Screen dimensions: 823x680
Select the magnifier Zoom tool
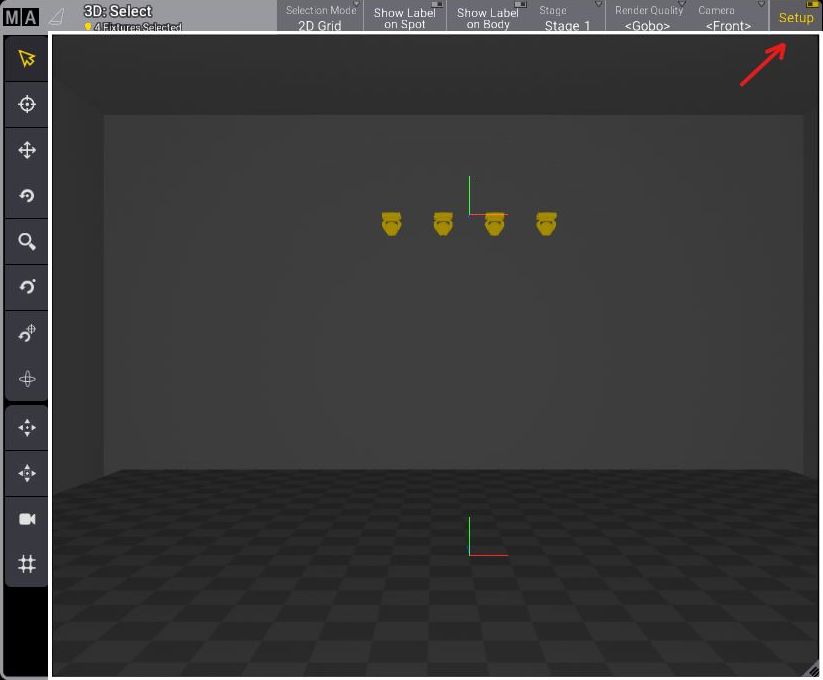click(27, 242)
